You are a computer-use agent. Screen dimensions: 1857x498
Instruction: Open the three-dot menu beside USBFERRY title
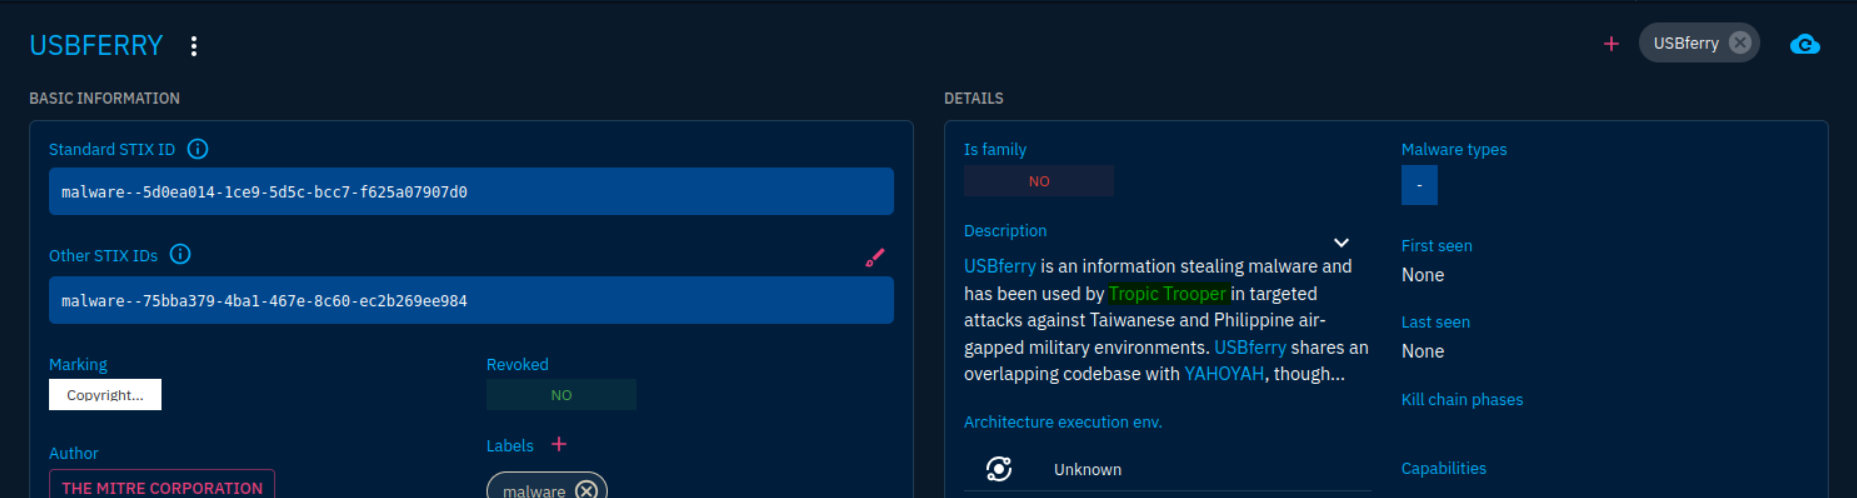[194, 46]
